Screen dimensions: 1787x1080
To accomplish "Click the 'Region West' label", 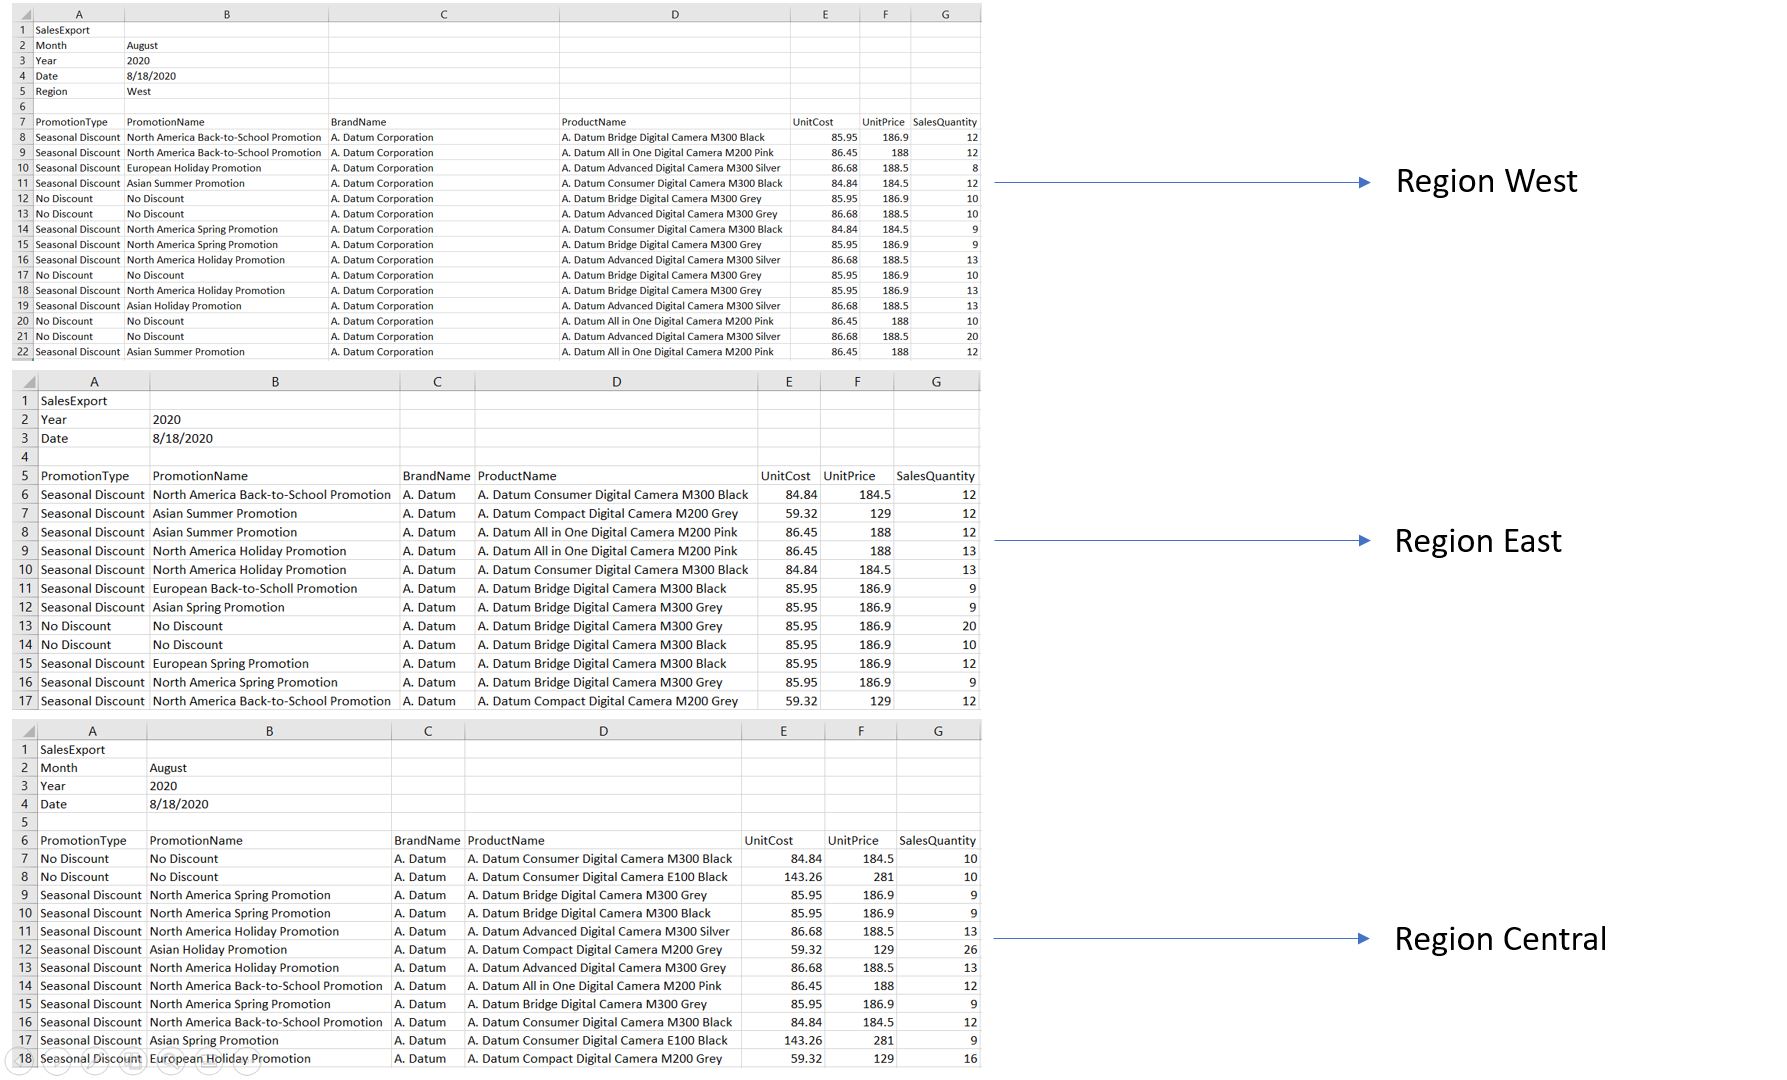I will [x=1486, y=181].
